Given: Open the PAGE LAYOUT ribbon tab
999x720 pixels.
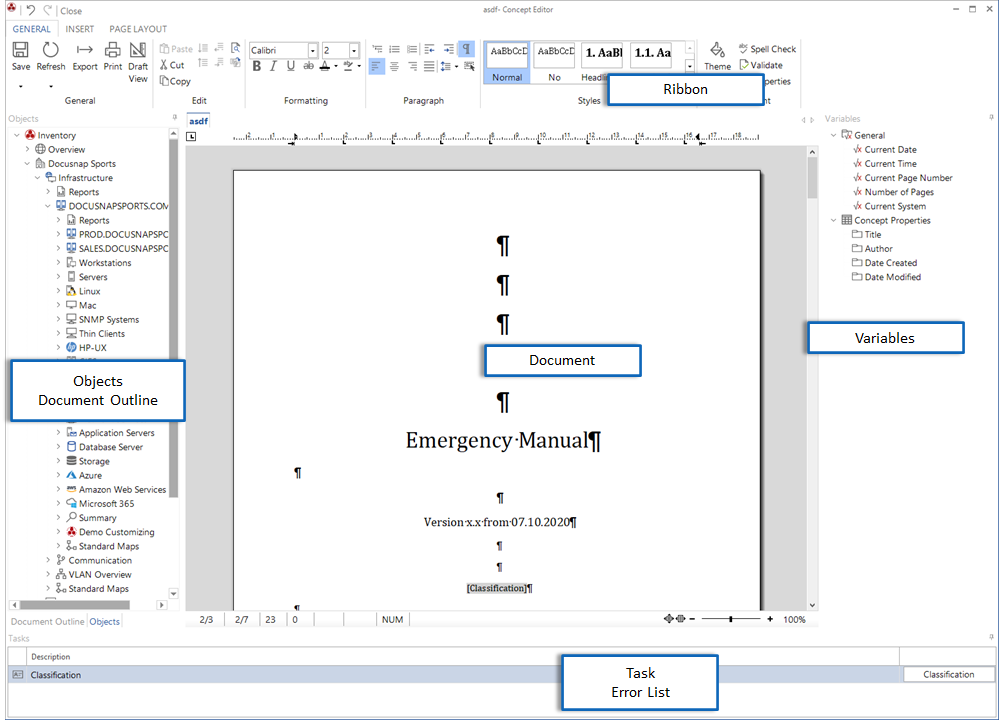Looking at the screenshot, I should click(138, 29).
